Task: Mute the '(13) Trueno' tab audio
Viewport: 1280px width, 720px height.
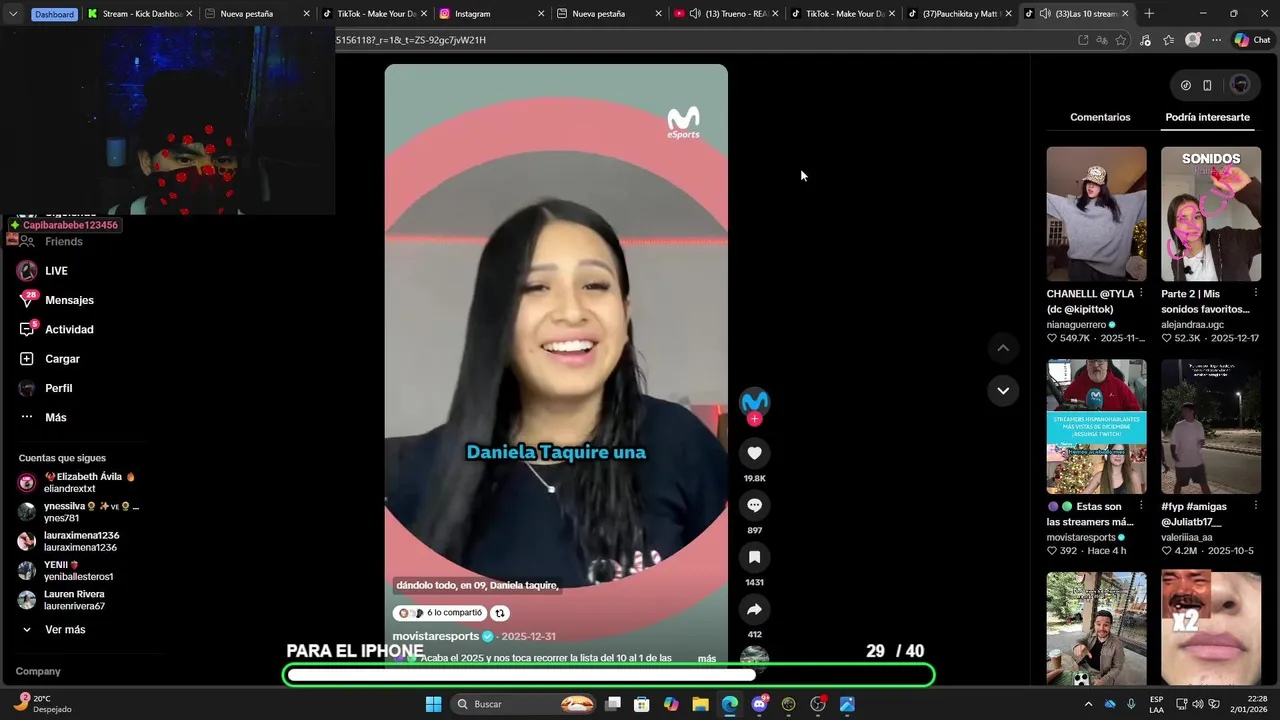Action: coord(694,14)
